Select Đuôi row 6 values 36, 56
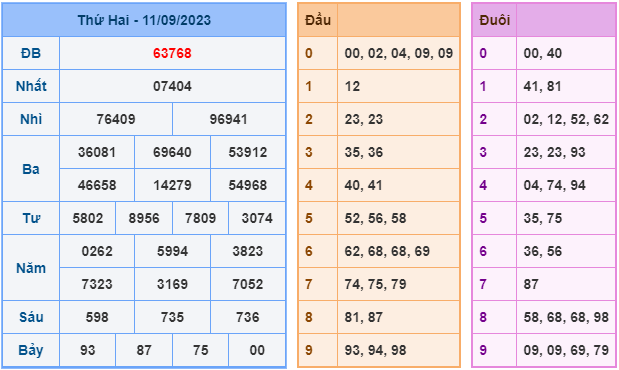 coord(542,251)
